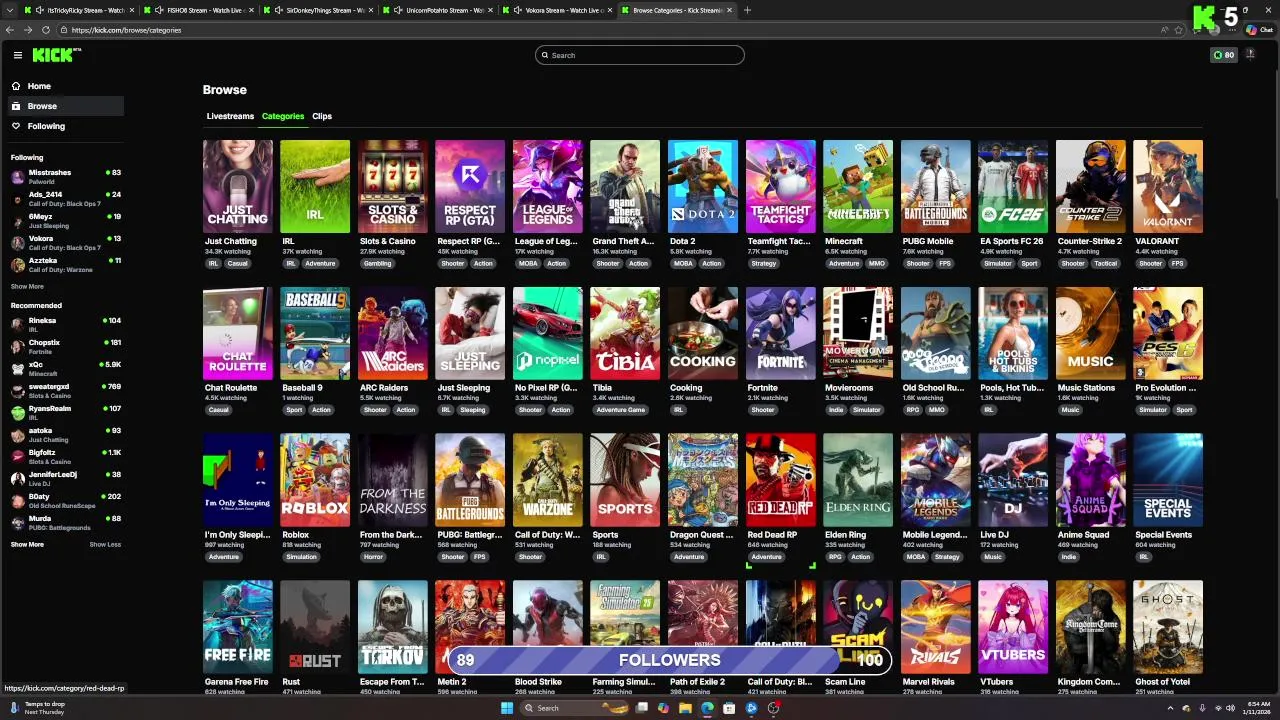Screen dimensions: 1280x720
Task: Switch to UnicornPotatHo Stream browser tab
Action: [x=438, y=10]
